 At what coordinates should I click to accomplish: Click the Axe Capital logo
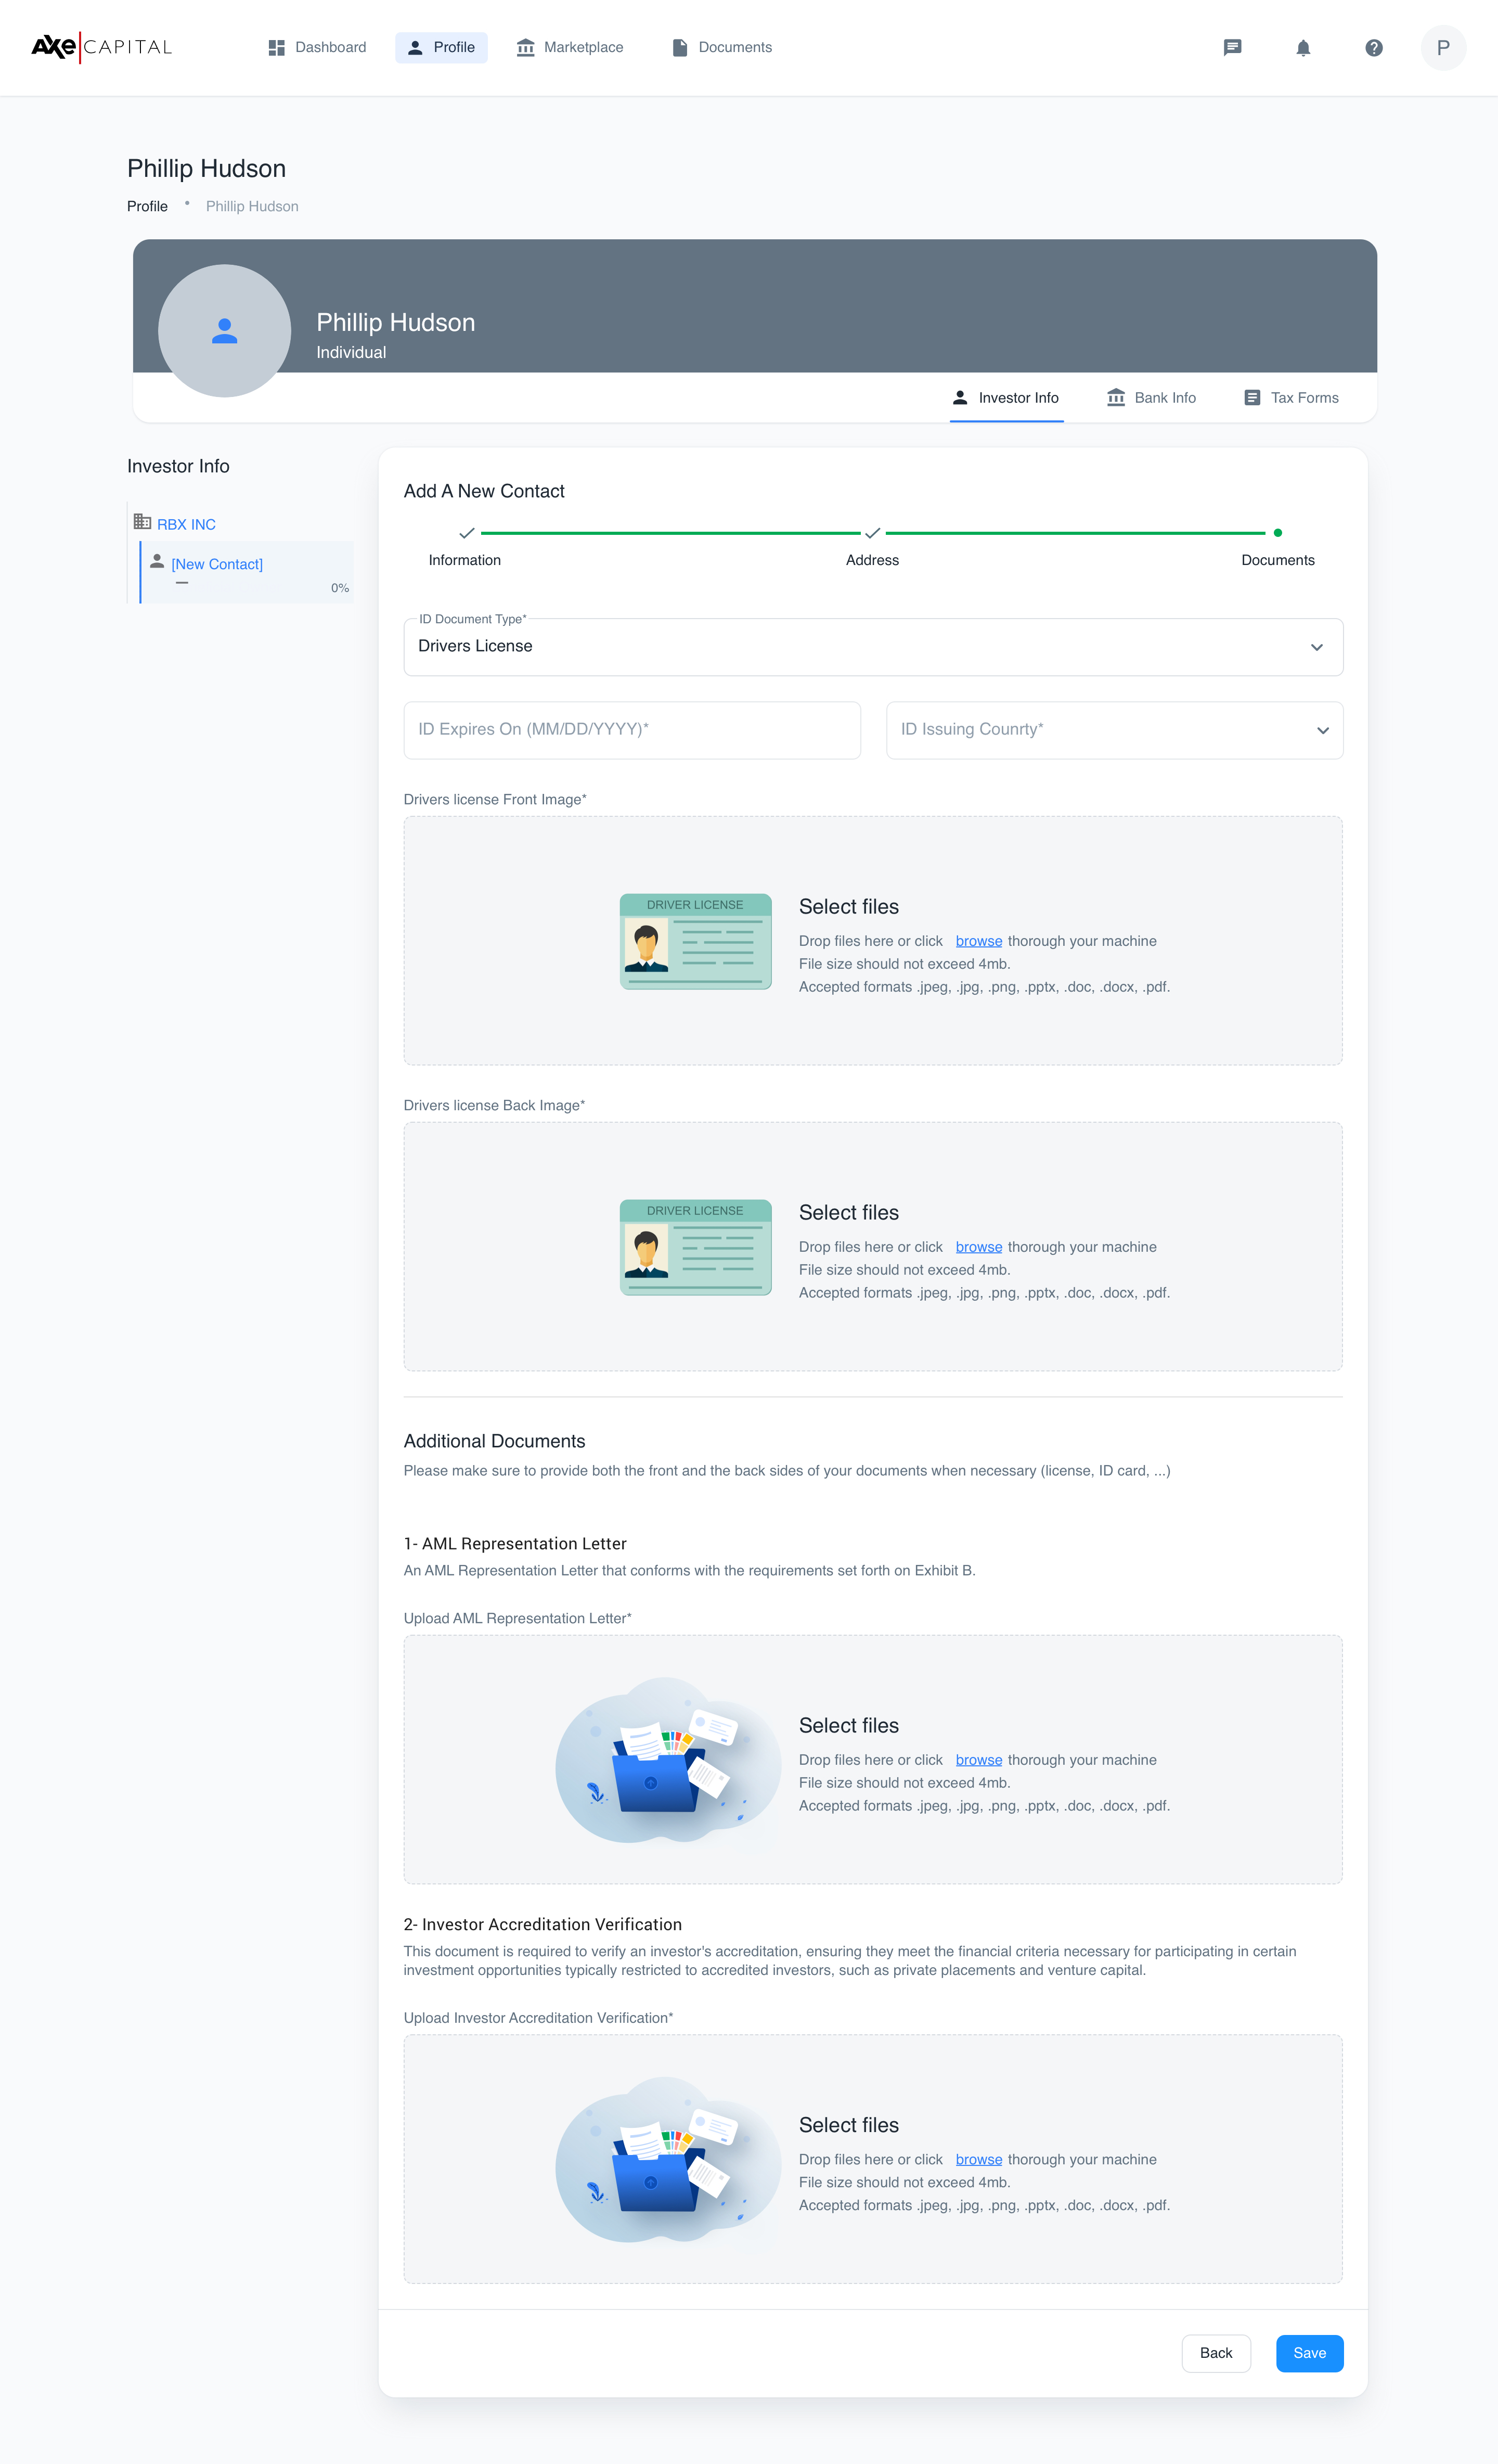tap(102, 47)
